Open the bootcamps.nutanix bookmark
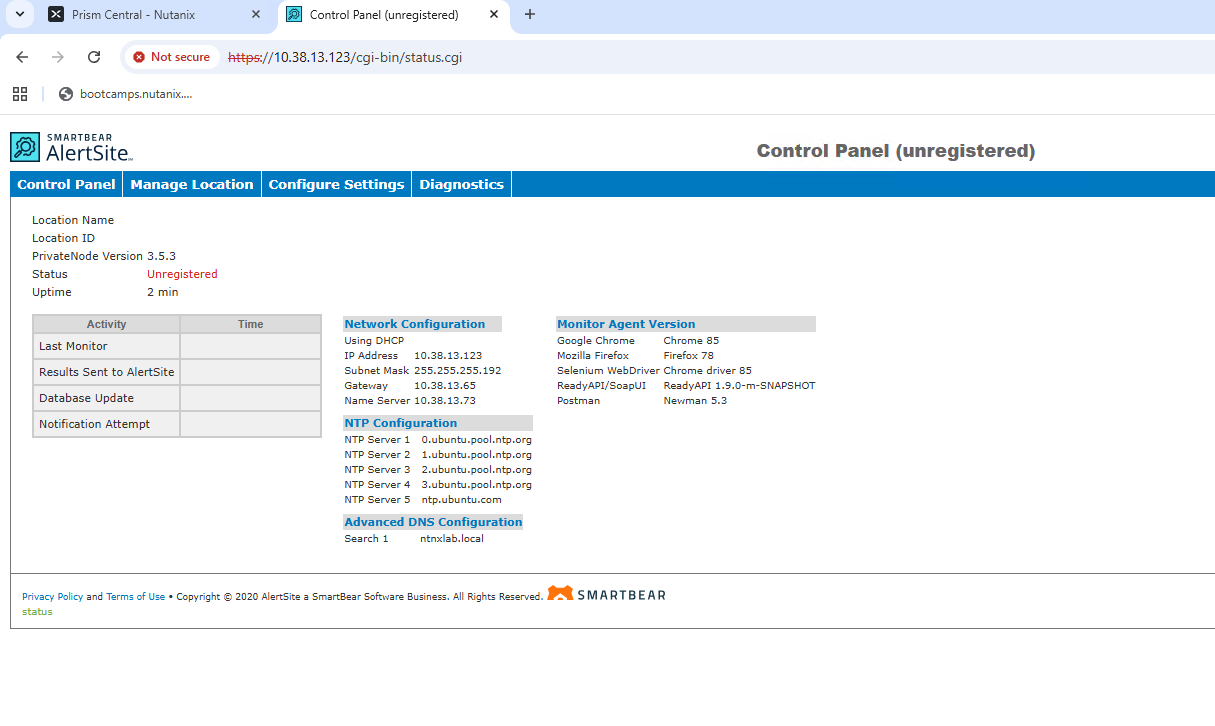This screenshot has width=1215, height=726. tap(125, 94)
